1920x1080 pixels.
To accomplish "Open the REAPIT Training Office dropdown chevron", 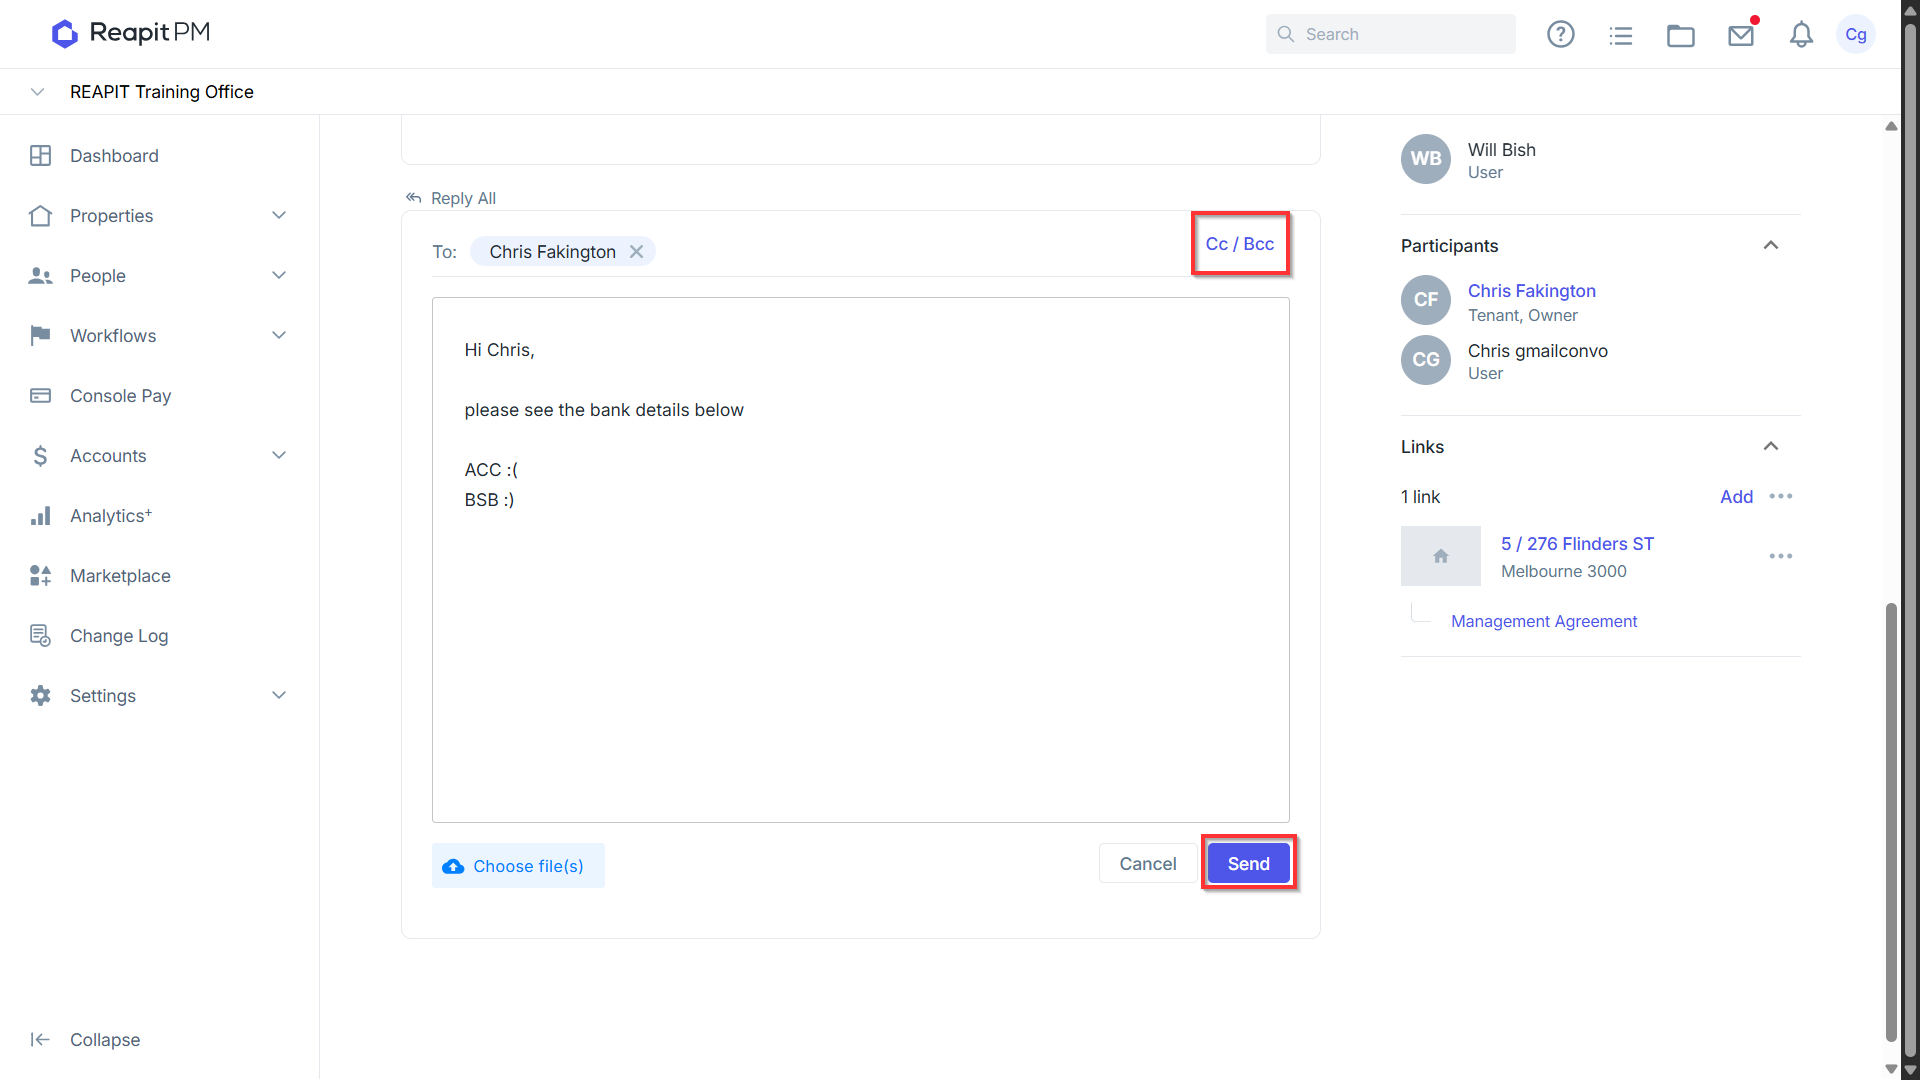I will pyautogui.click(x=37, y=92).
